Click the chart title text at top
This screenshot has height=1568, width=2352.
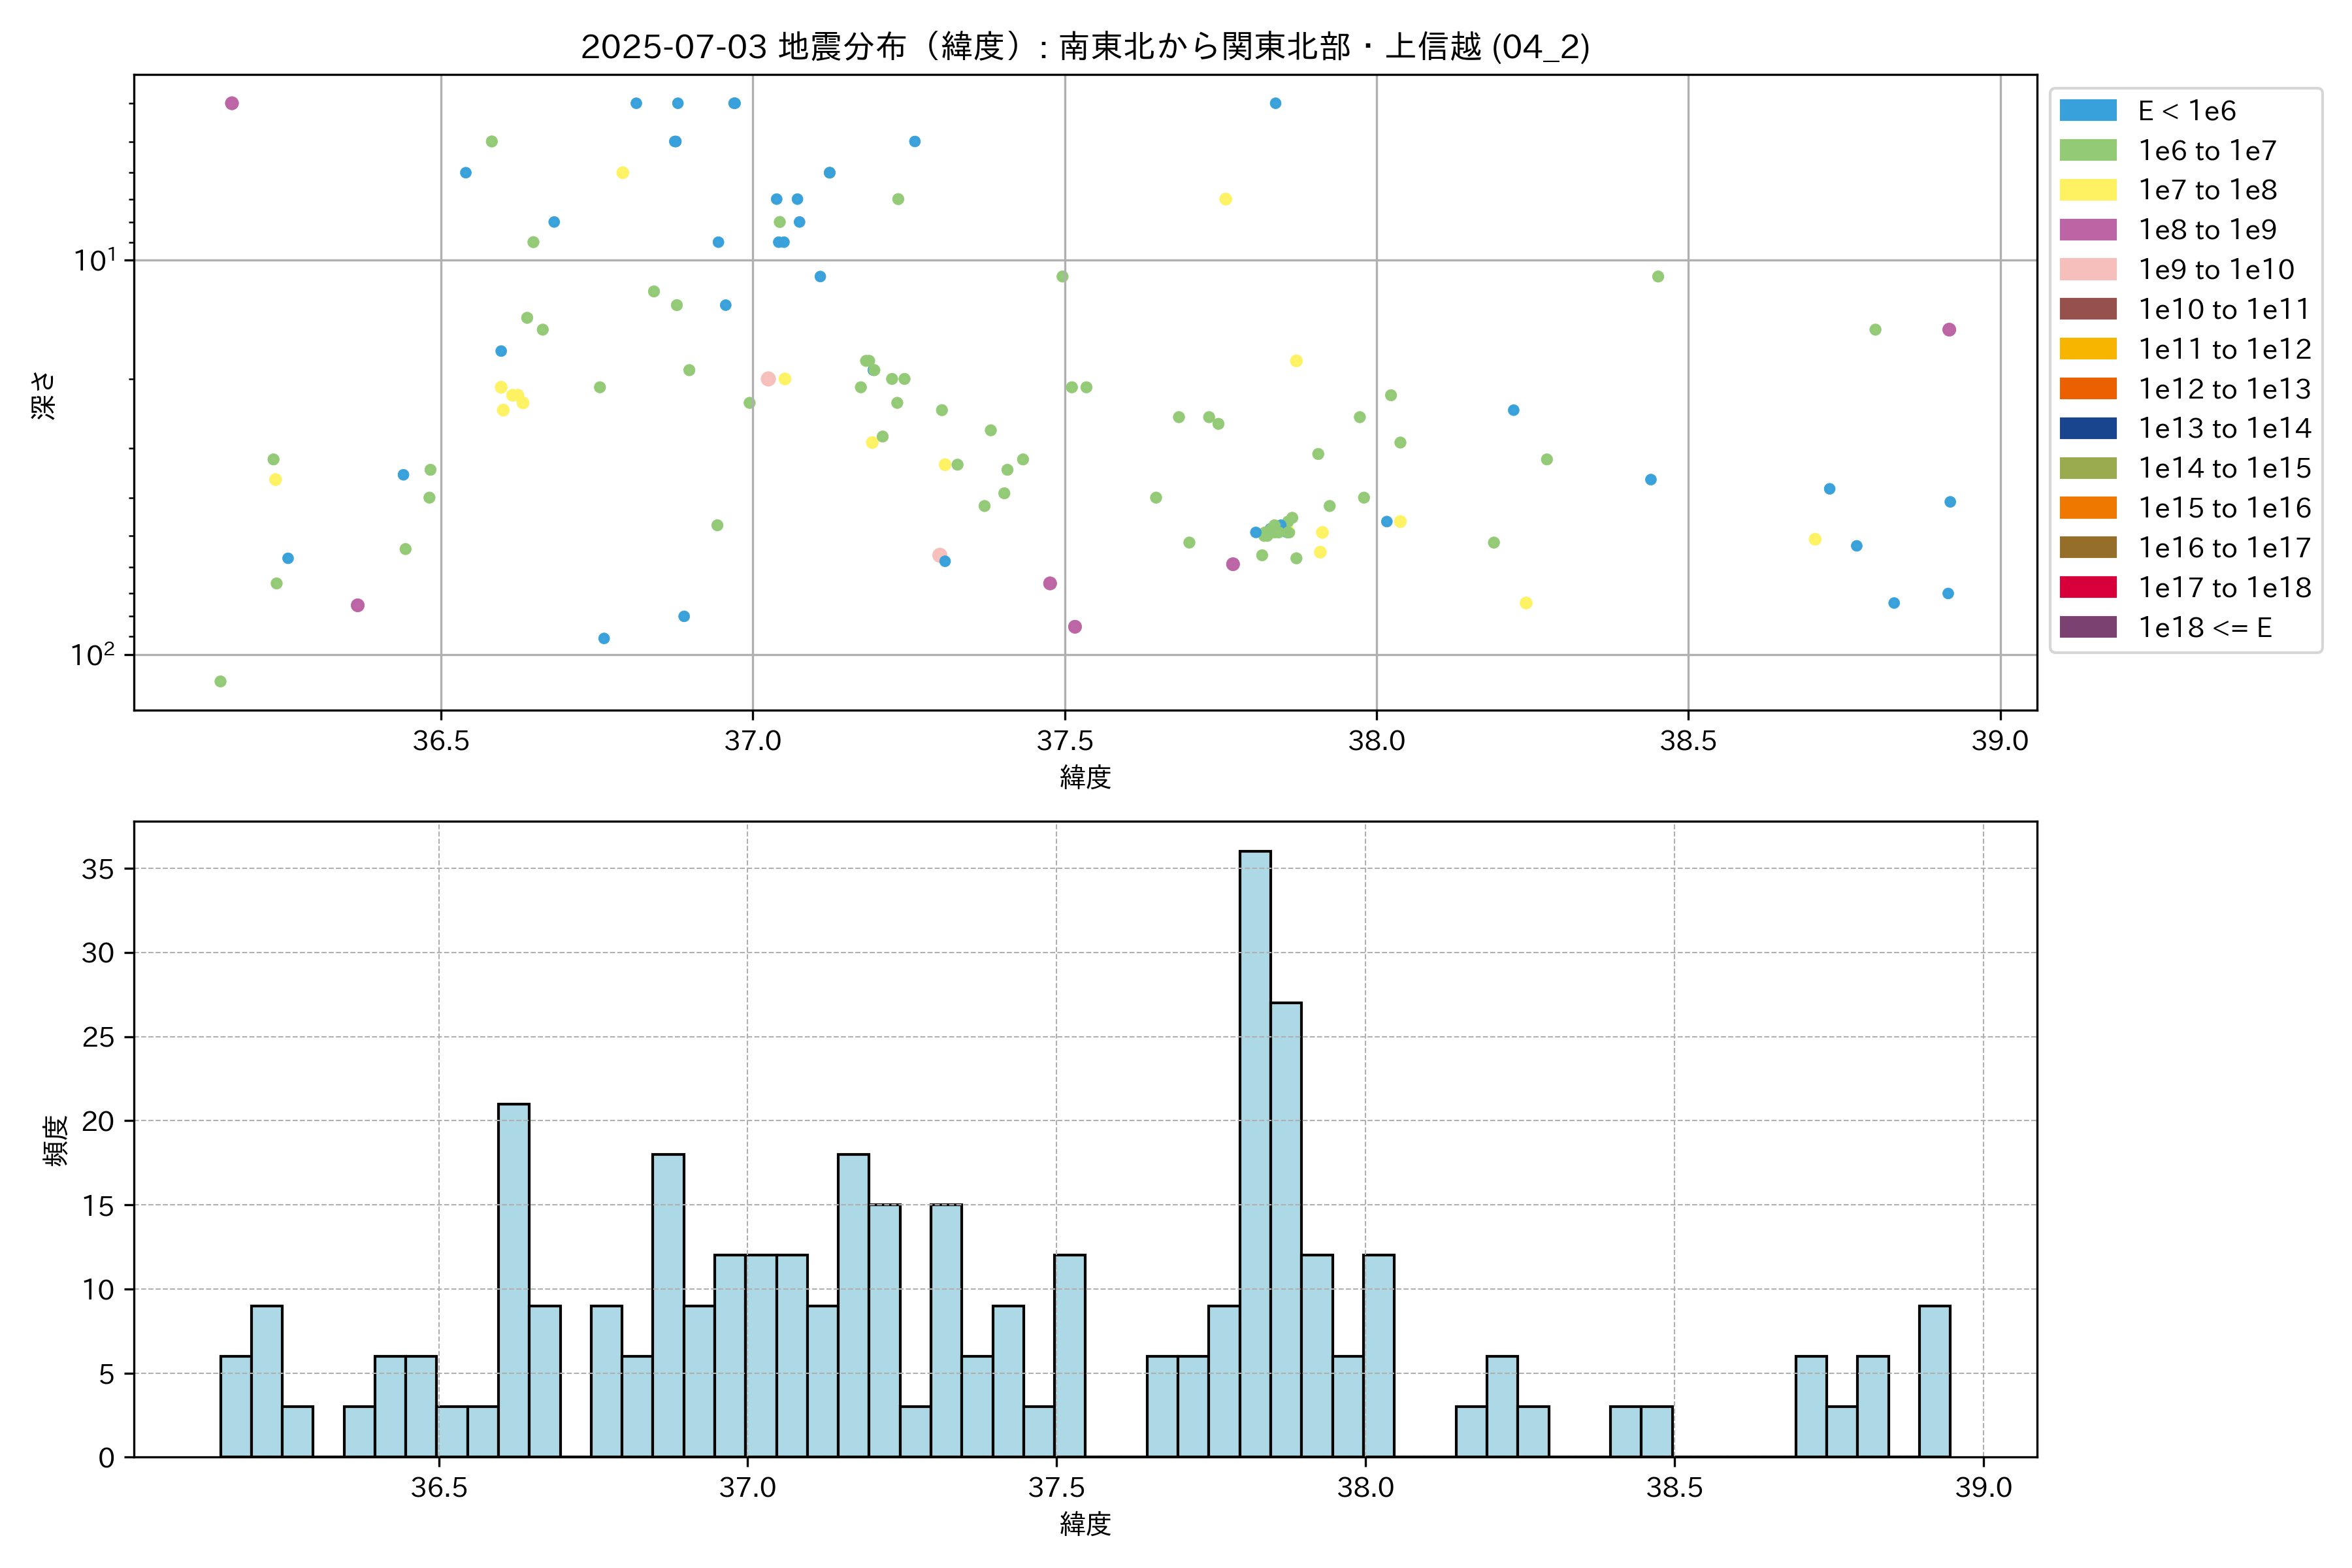coord(1085,46)
